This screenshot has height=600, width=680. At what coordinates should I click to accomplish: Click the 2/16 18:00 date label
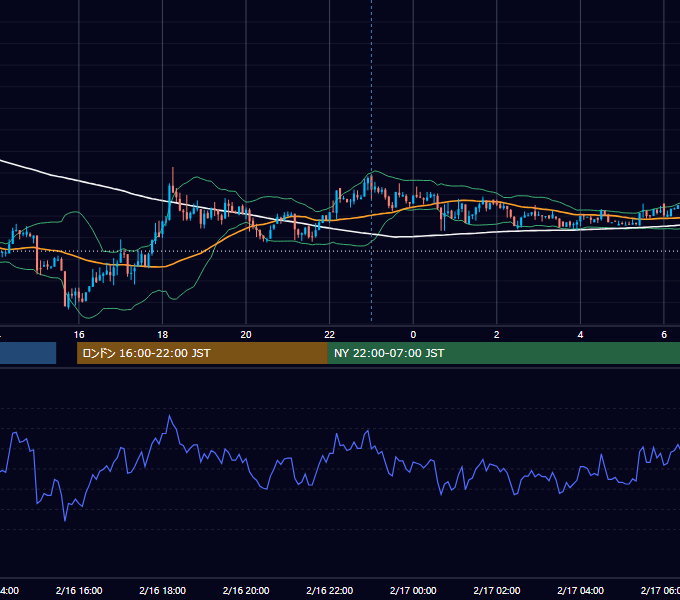click(x=162, y=590)
